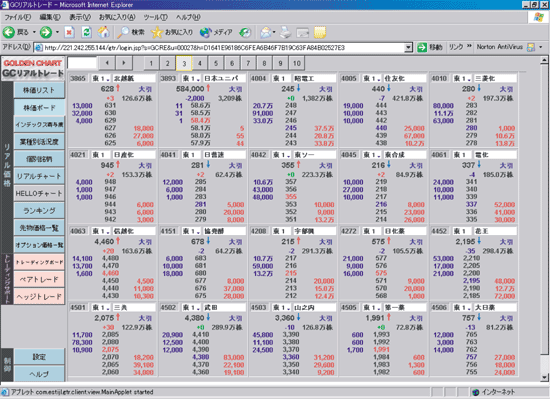Click the empty input box left of page arrows
The width and height of the screenshot is (550, 399).
(x=82, y=63)
